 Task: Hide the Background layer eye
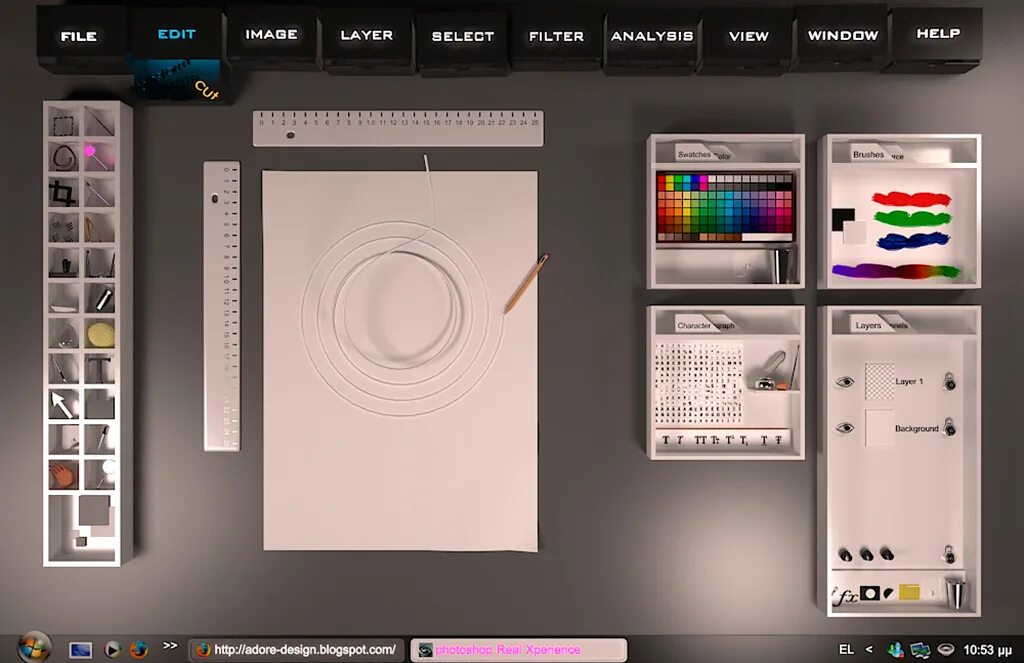tap(845, 428)
